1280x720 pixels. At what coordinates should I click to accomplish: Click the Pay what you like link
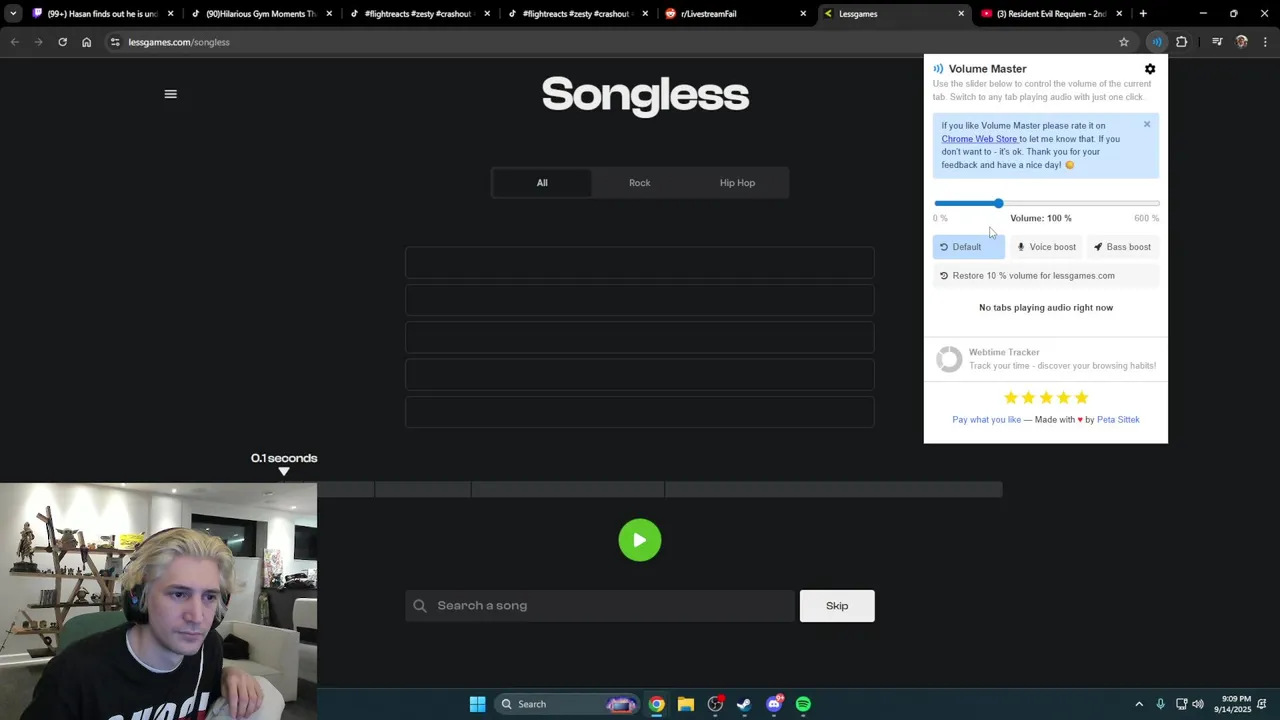[x=986, y=420]
